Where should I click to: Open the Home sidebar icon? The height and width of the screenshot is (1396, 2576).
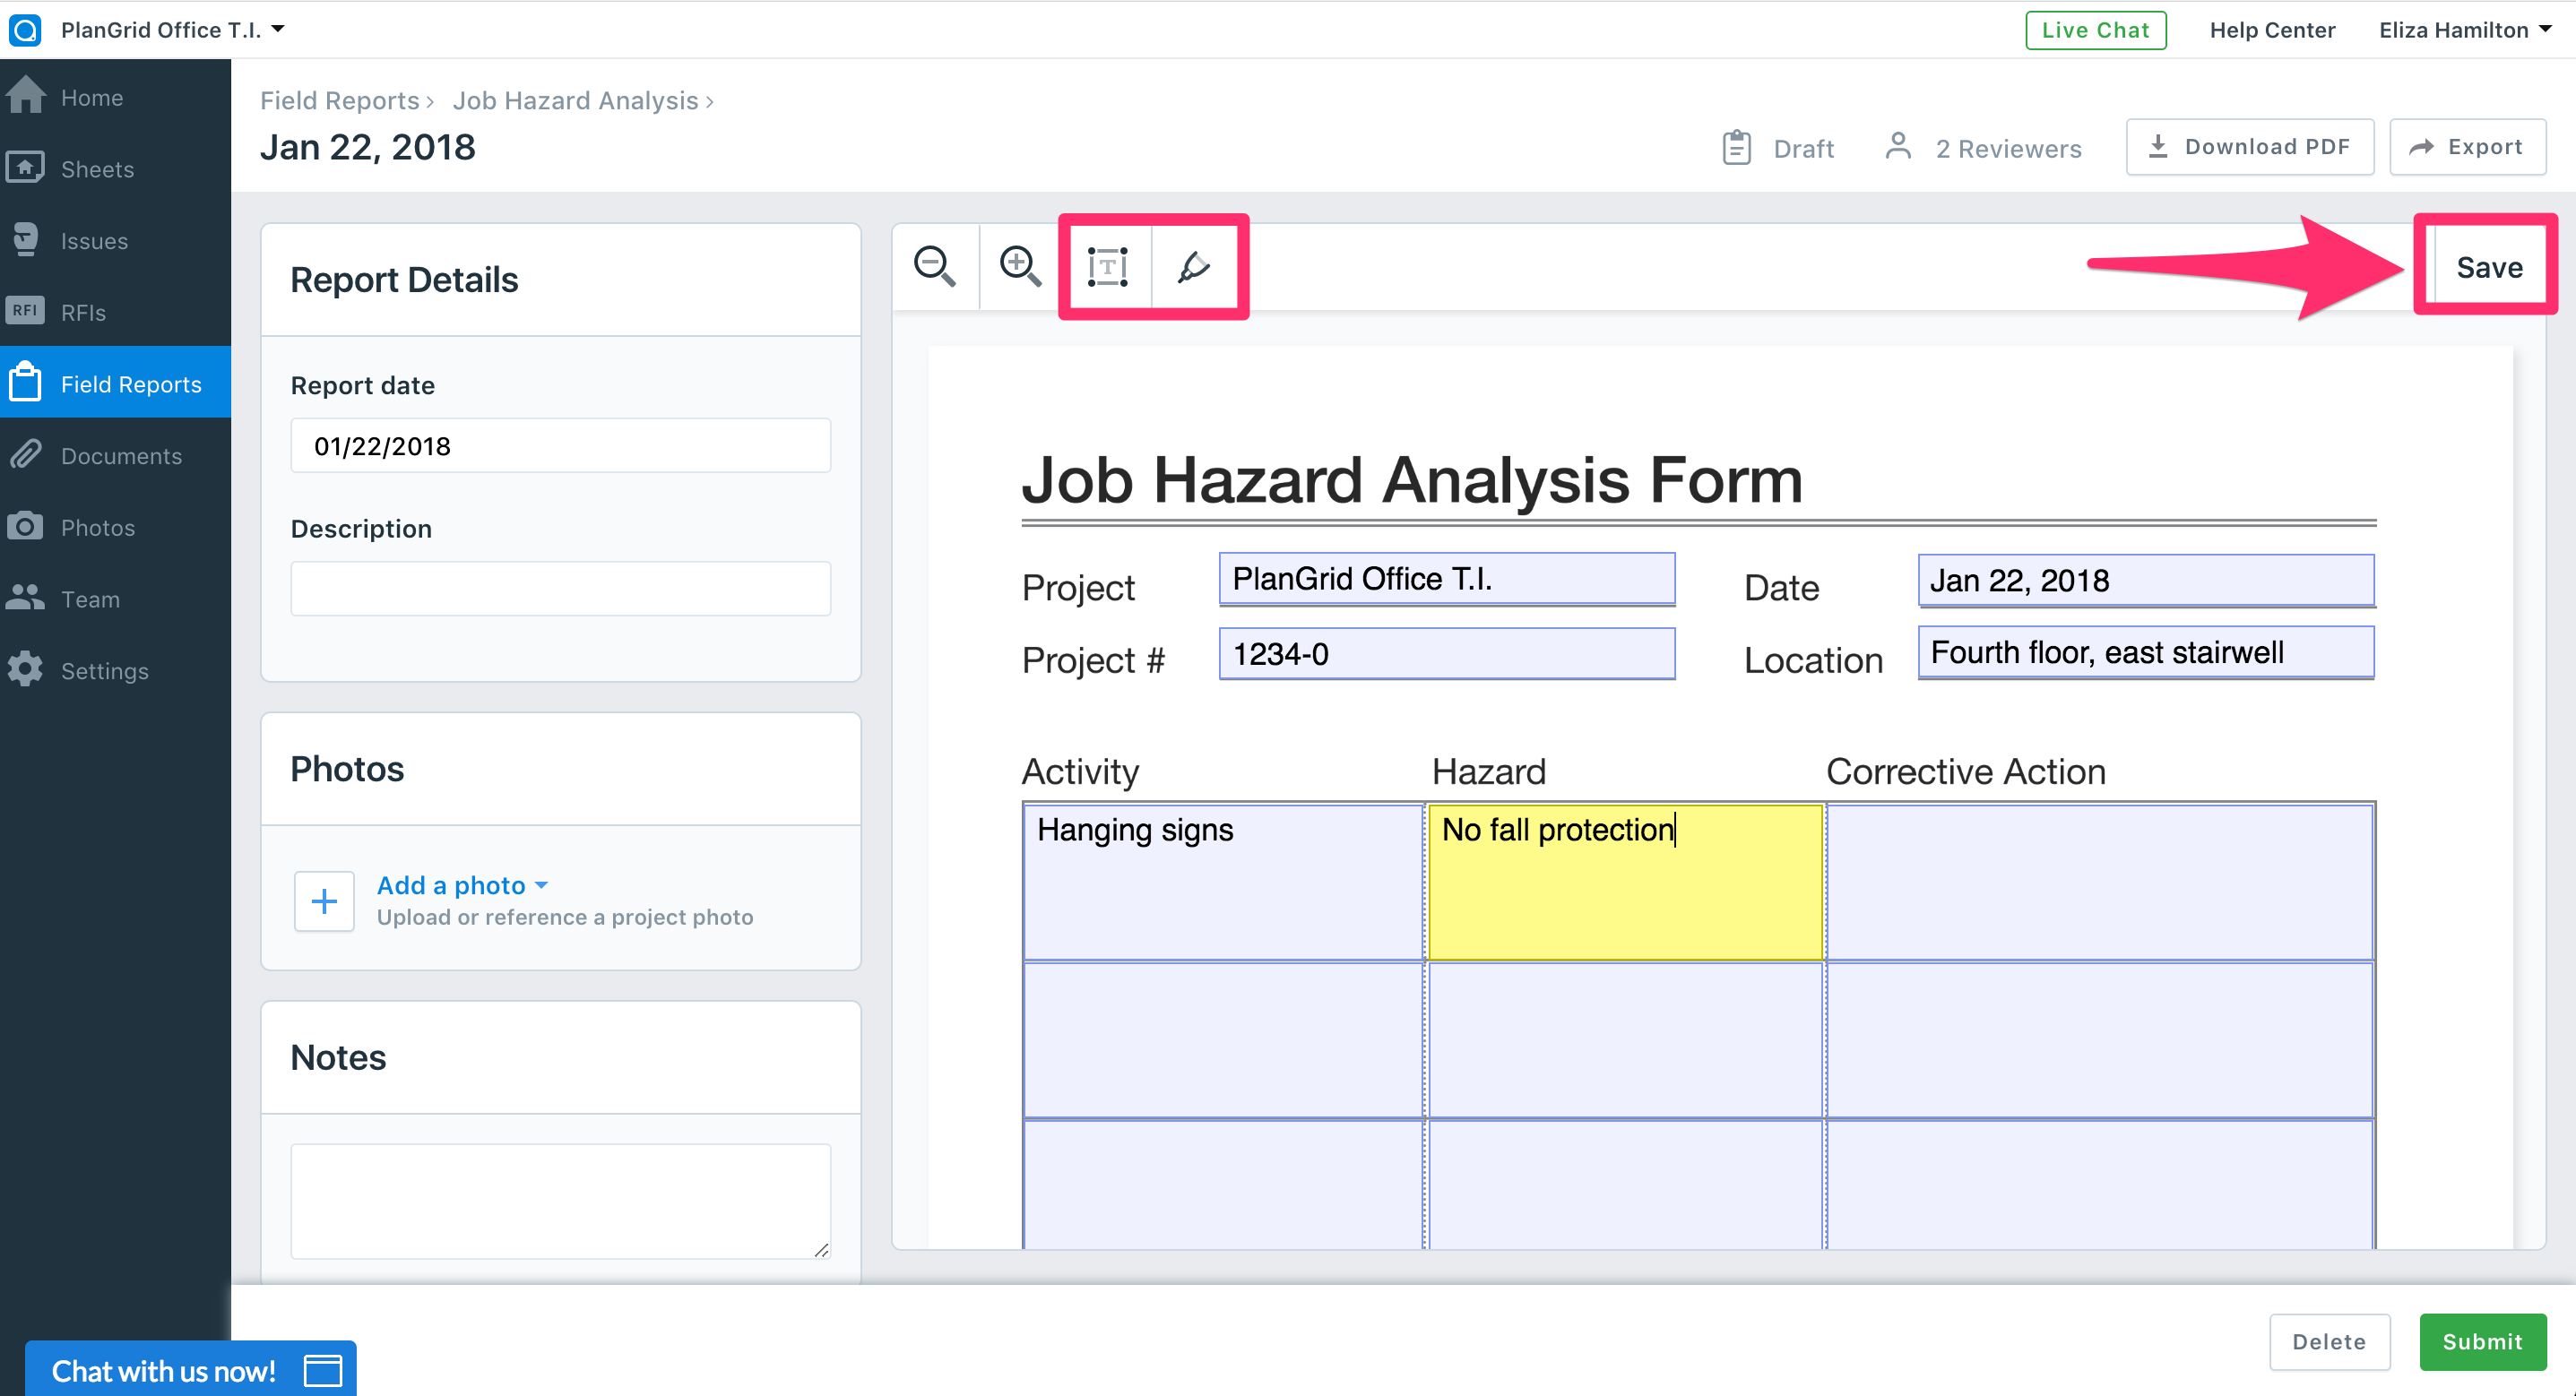point(25,96)
